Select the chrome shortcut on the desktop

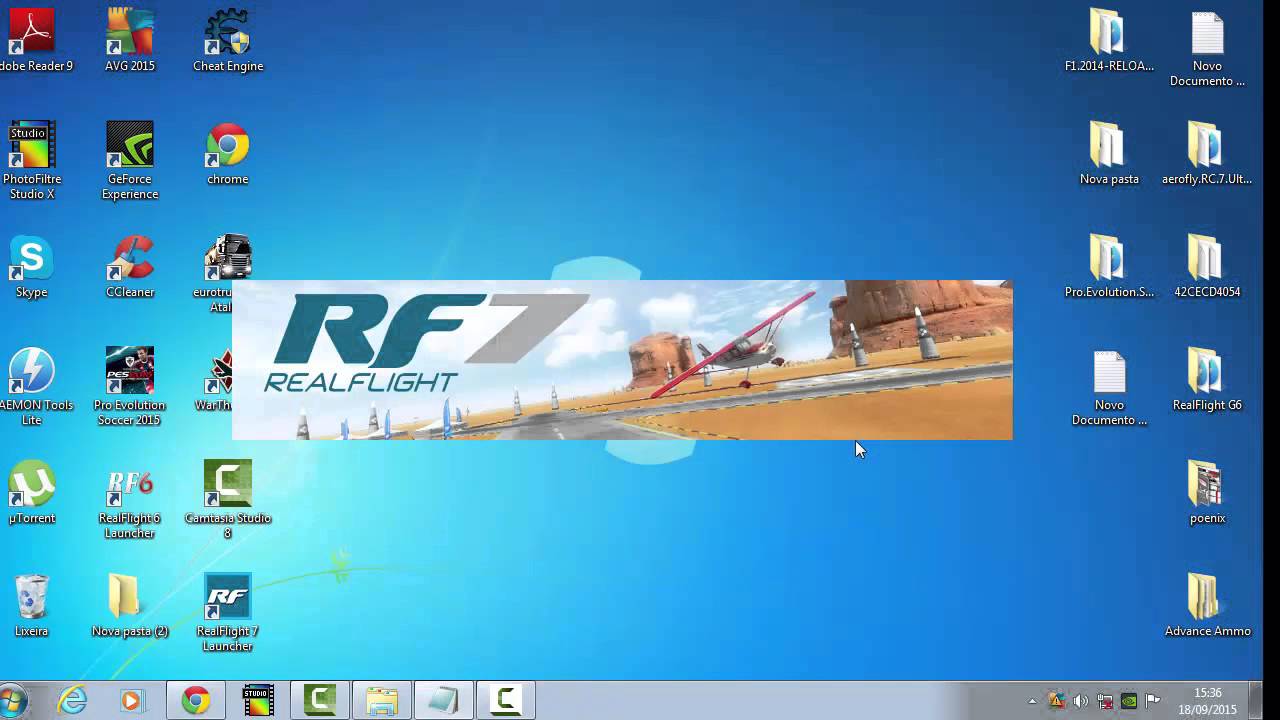pos(228,155)
